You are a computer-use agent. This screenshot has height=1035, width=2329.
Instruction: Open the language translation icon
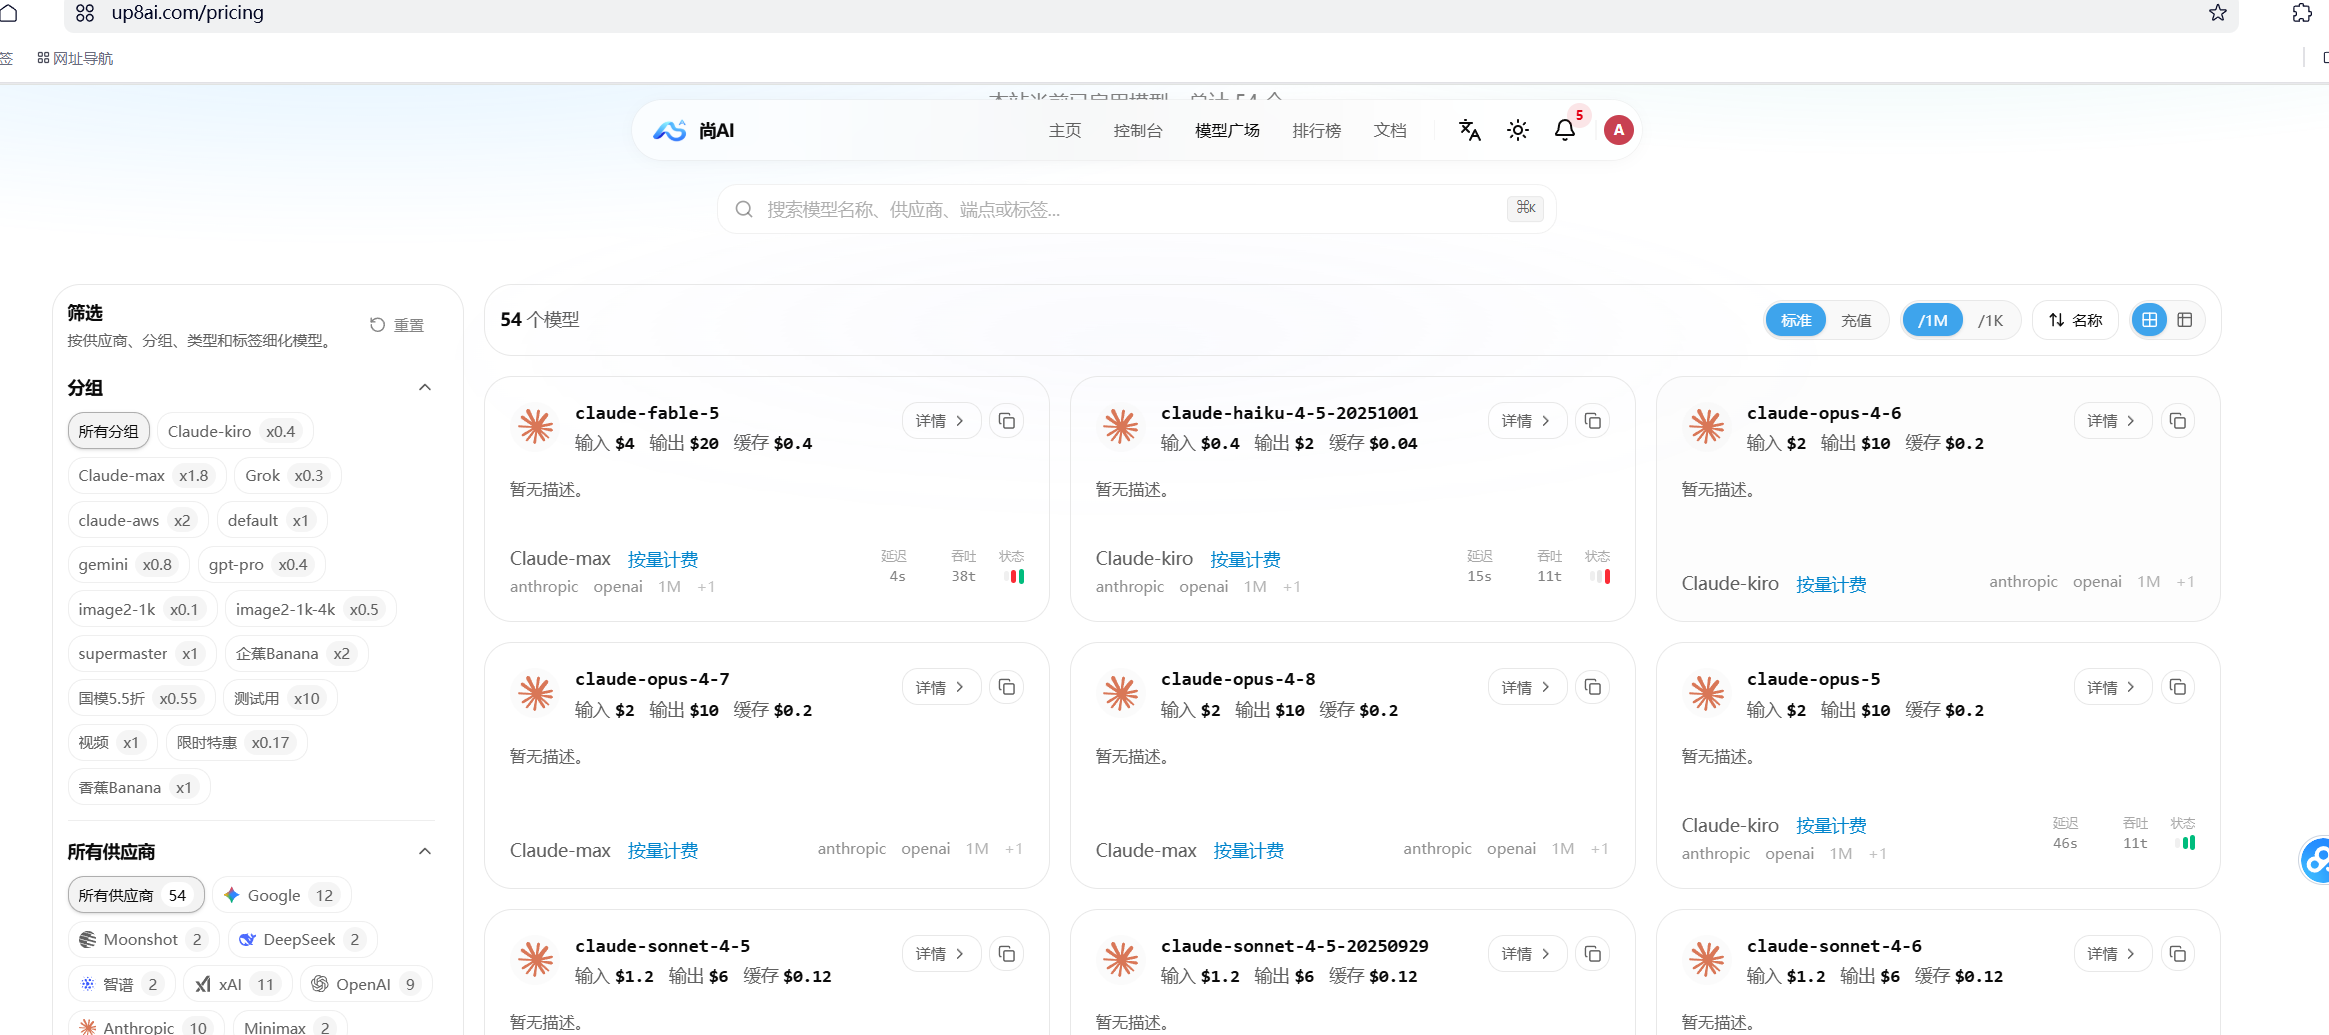1469,130
